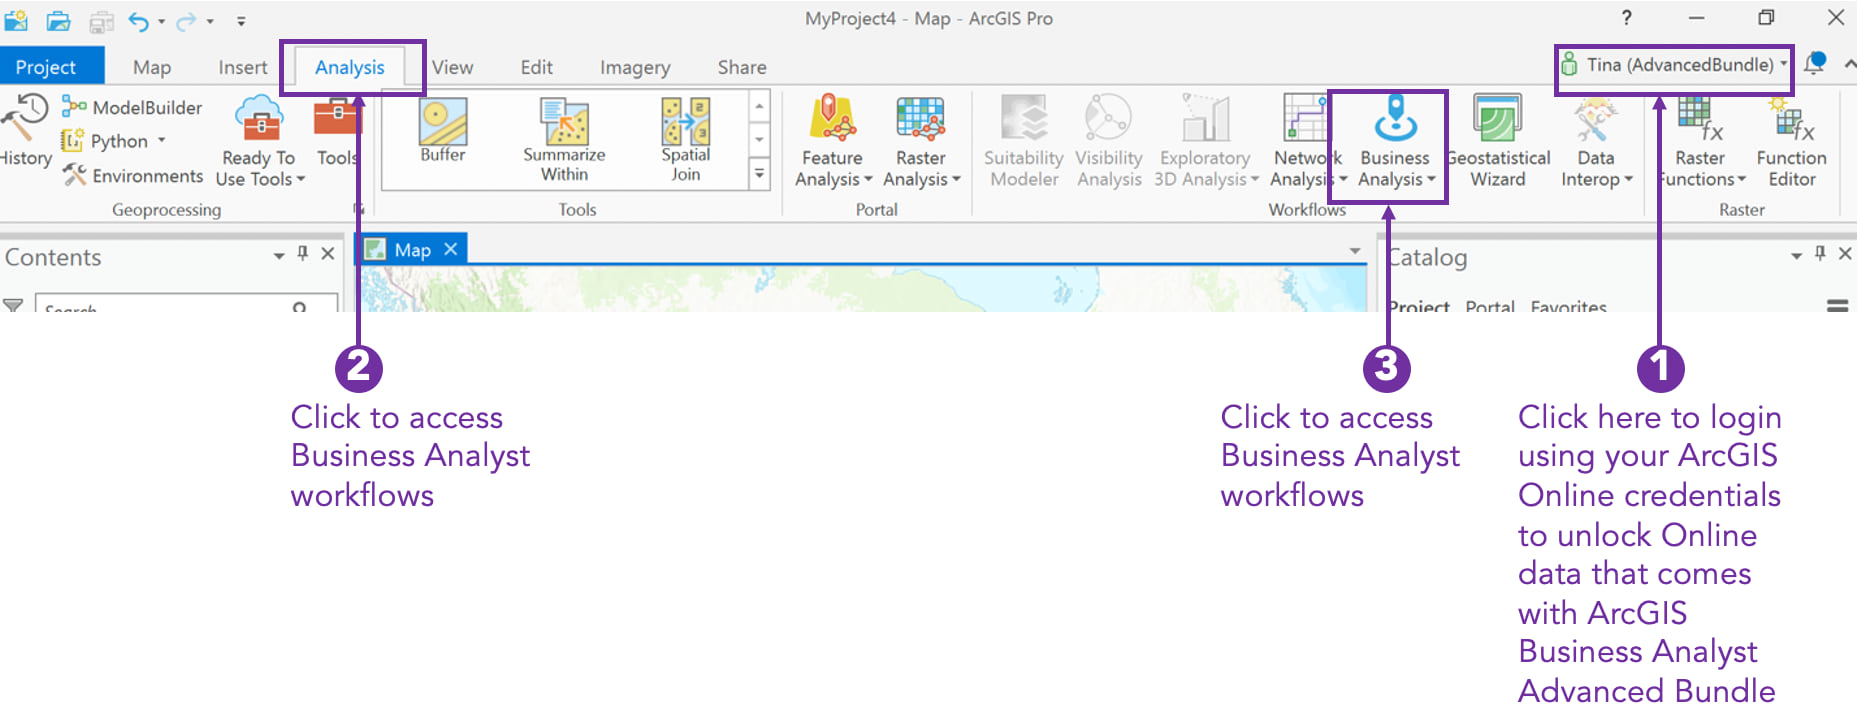This screenshot has width=1858, height=724.
Task: Open the Share tab
Action: tap(742, 67)
